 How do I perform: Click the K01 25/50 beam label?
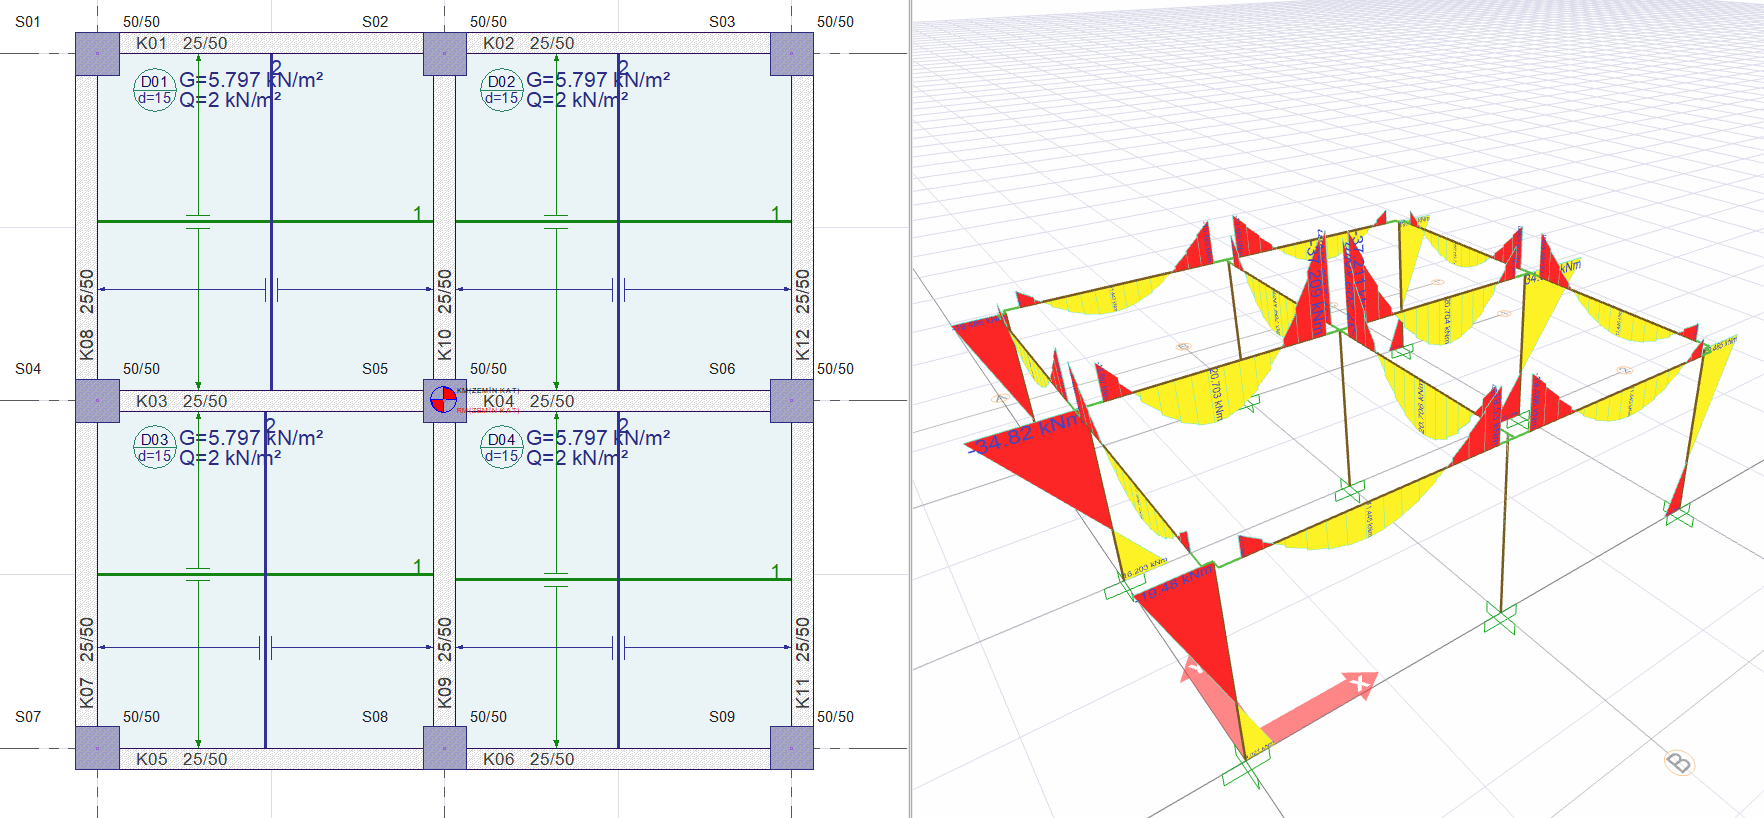coord(181,43)
